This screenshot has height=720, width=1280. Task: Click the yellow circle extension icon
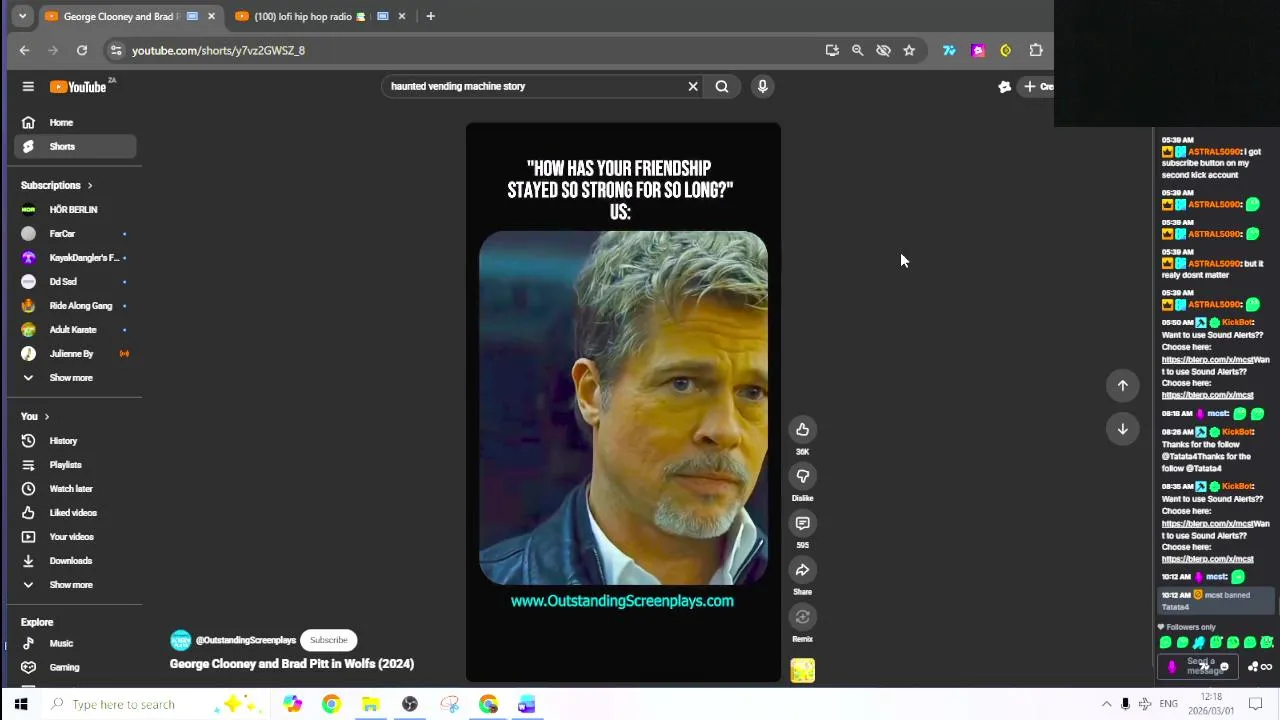point(1006,50)
